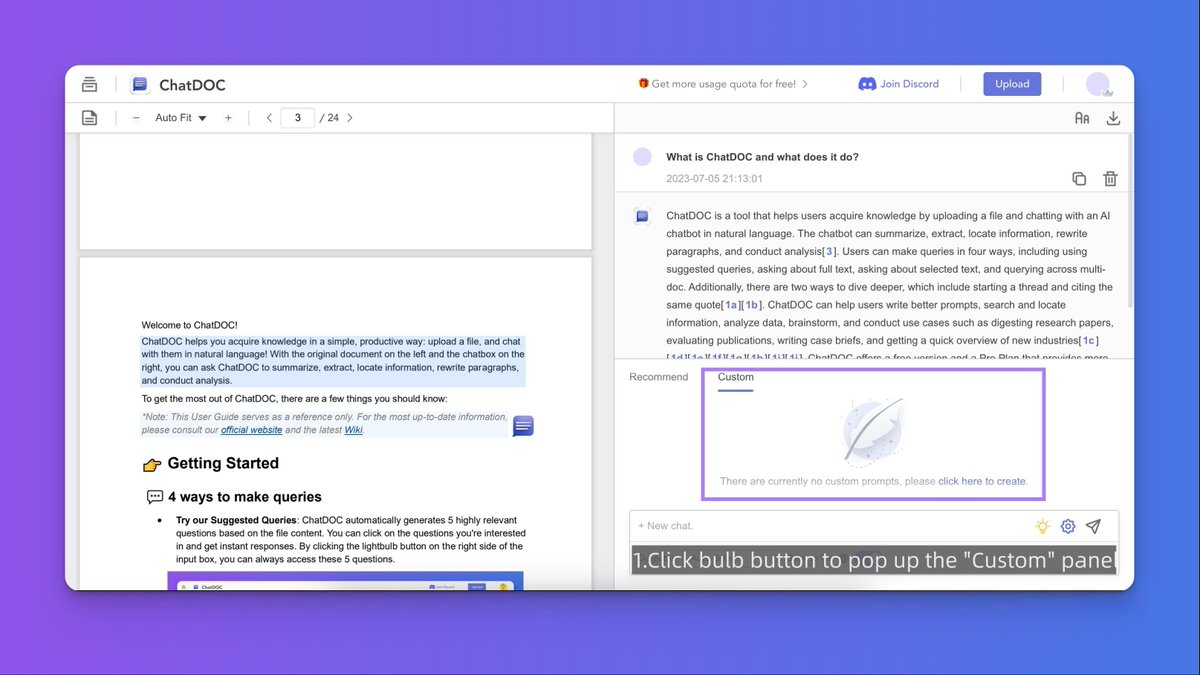1200x675 pixels.
Task: Zoom in with the plus icon
Action: (x=228, y=118)
